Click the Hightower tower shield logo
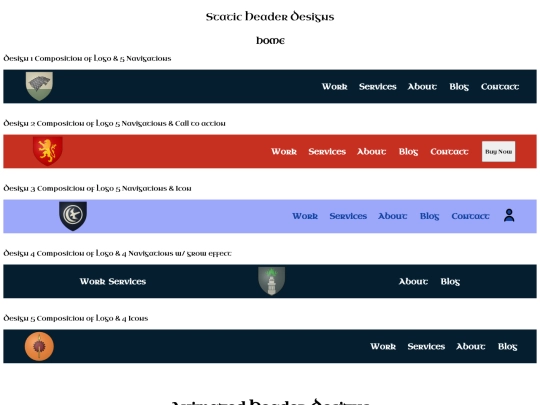 pos(271,281)
